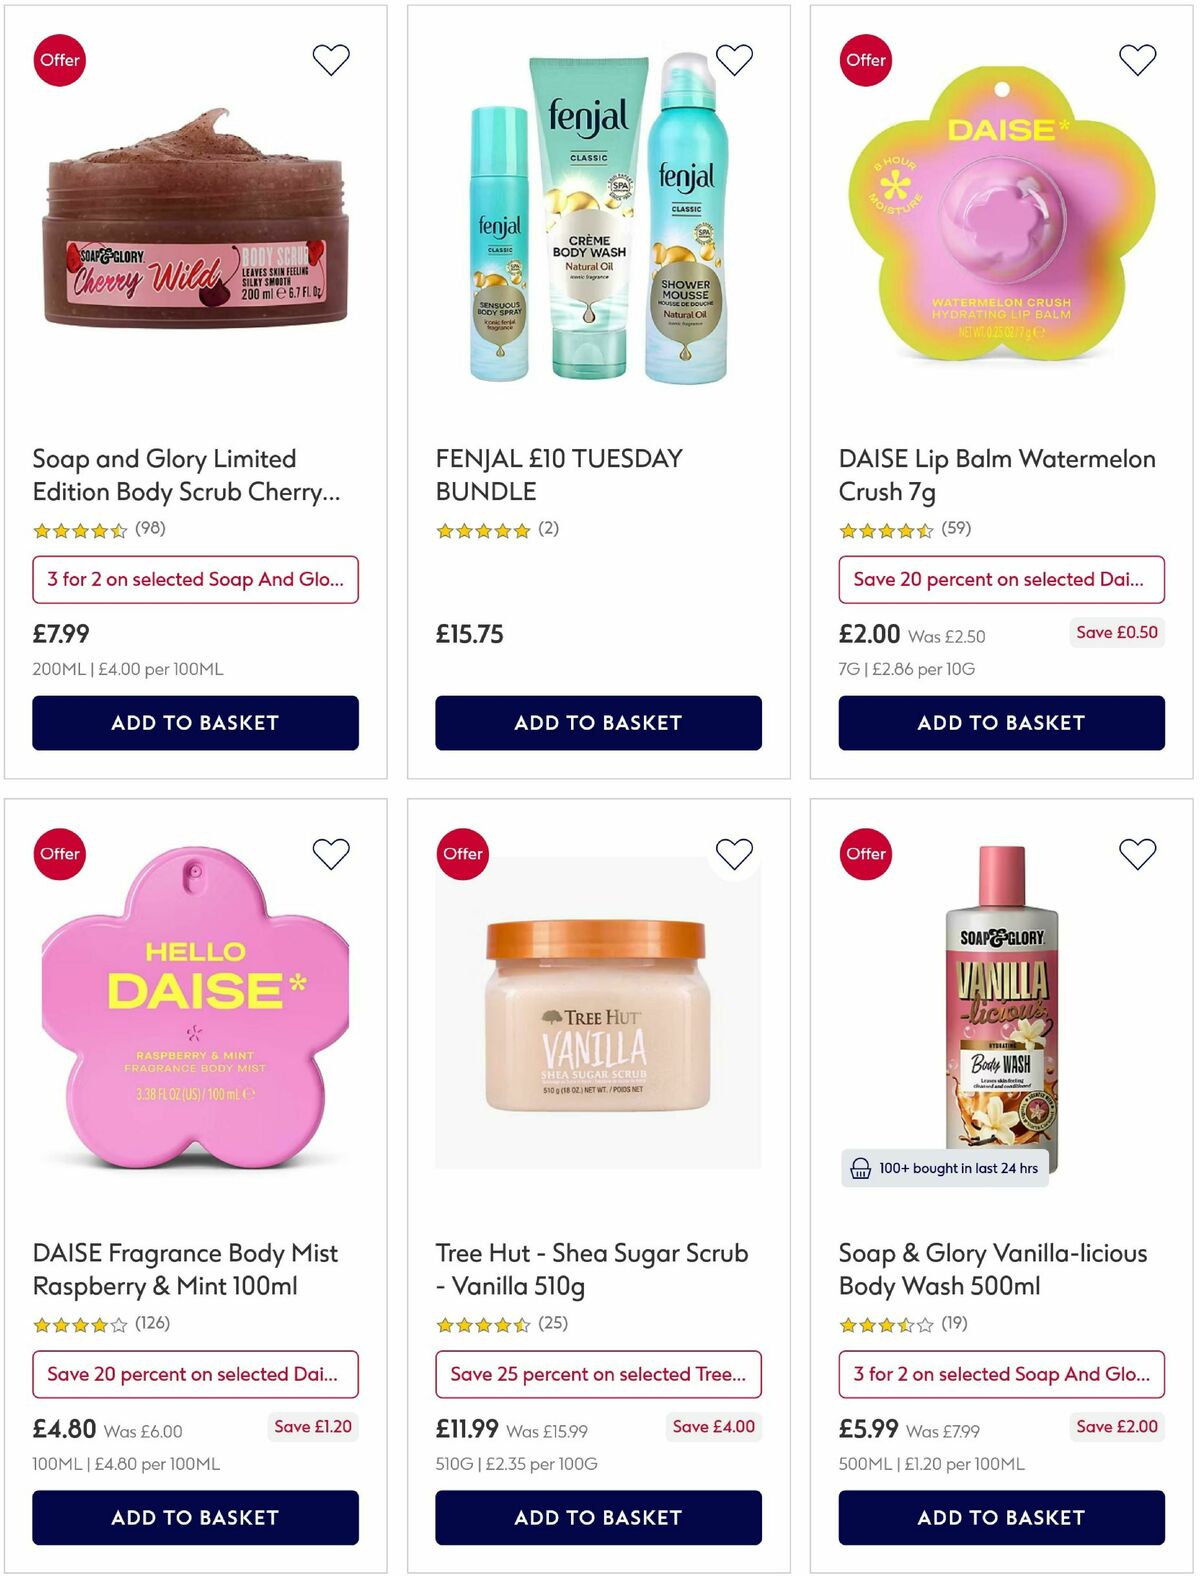This screenshot has height=1576, width=1200.
Task: Click the heart icon on Tree Hut scrub card
Action: click(x=734, y=853)
